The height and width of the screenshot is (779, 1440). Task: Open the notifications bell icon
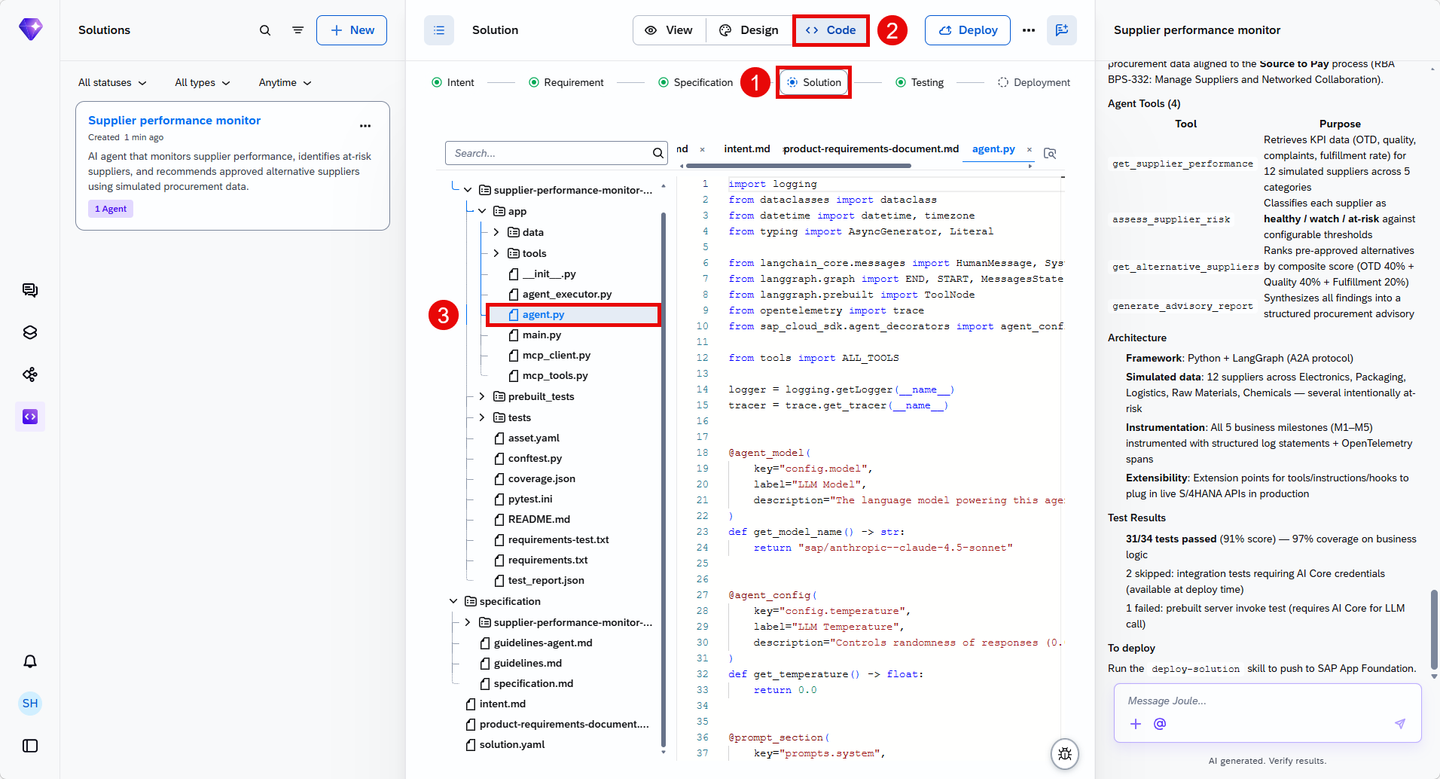click(30, 661)
